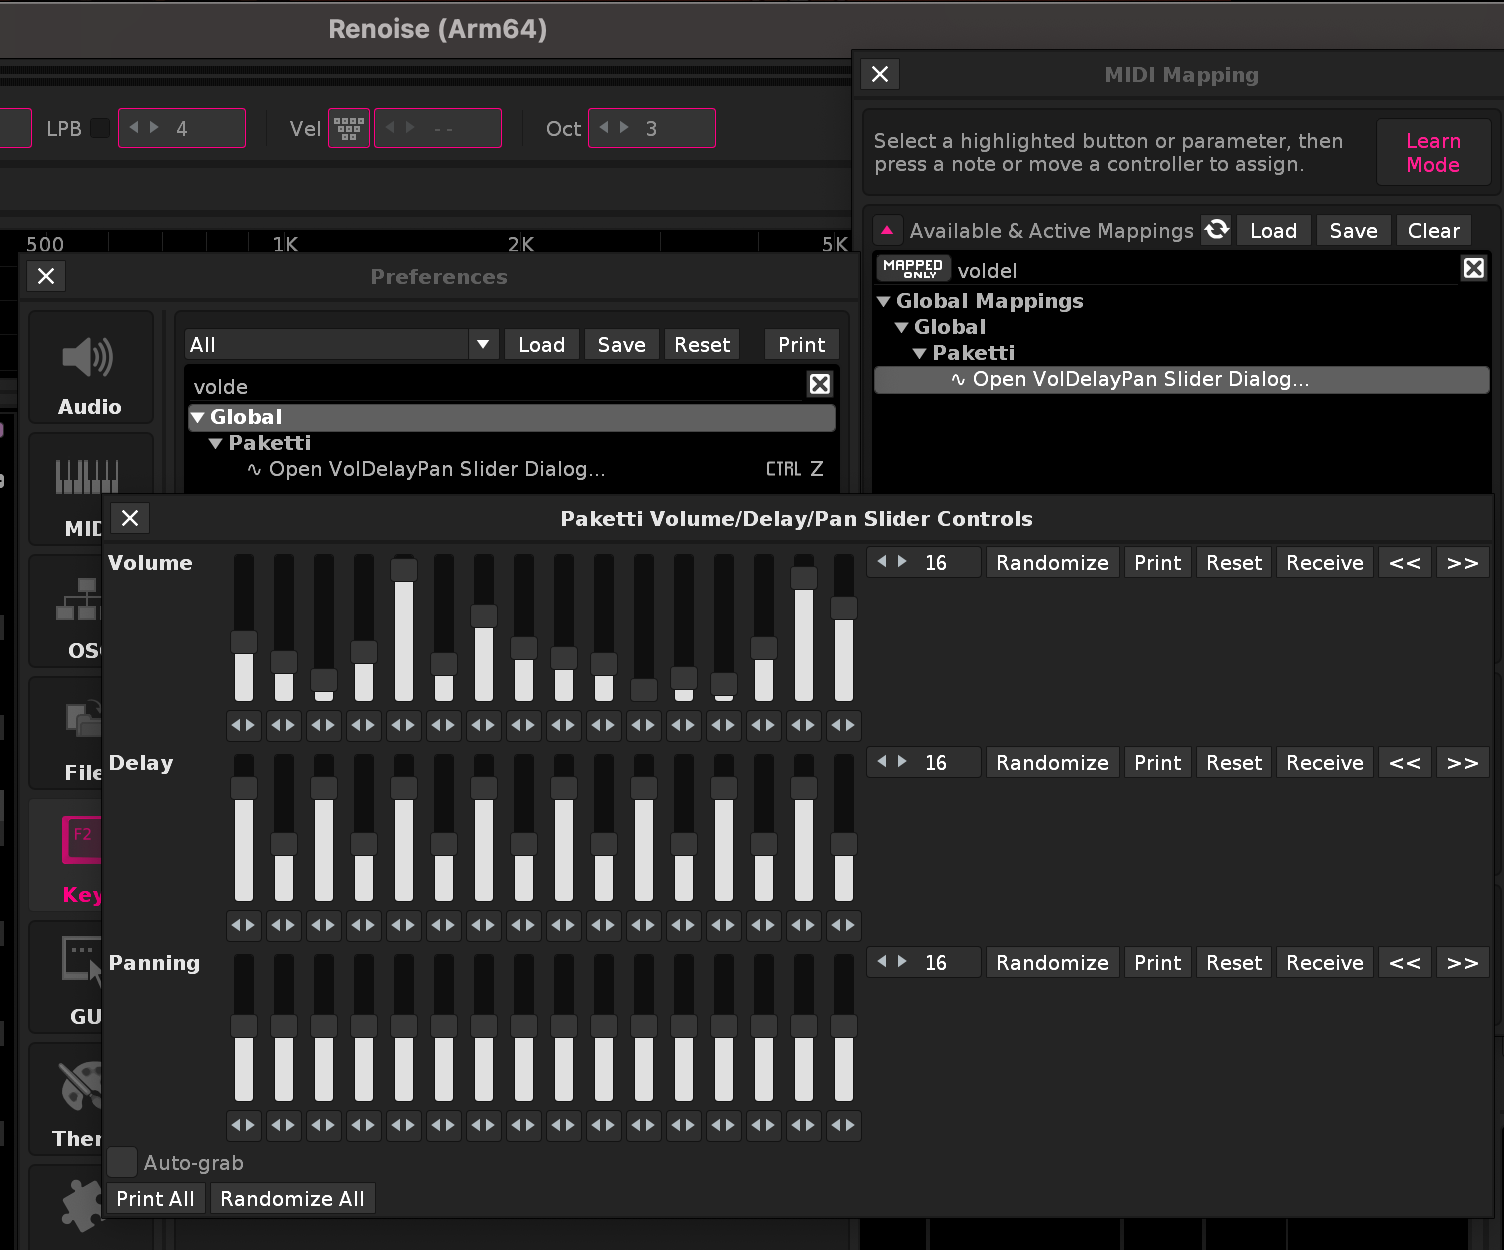Image resolution: width=1504 pixels, height=1250 pixels.
Task: Click the refresh mappings icon
Action: pyautogui.click(x=1217, y=230)
